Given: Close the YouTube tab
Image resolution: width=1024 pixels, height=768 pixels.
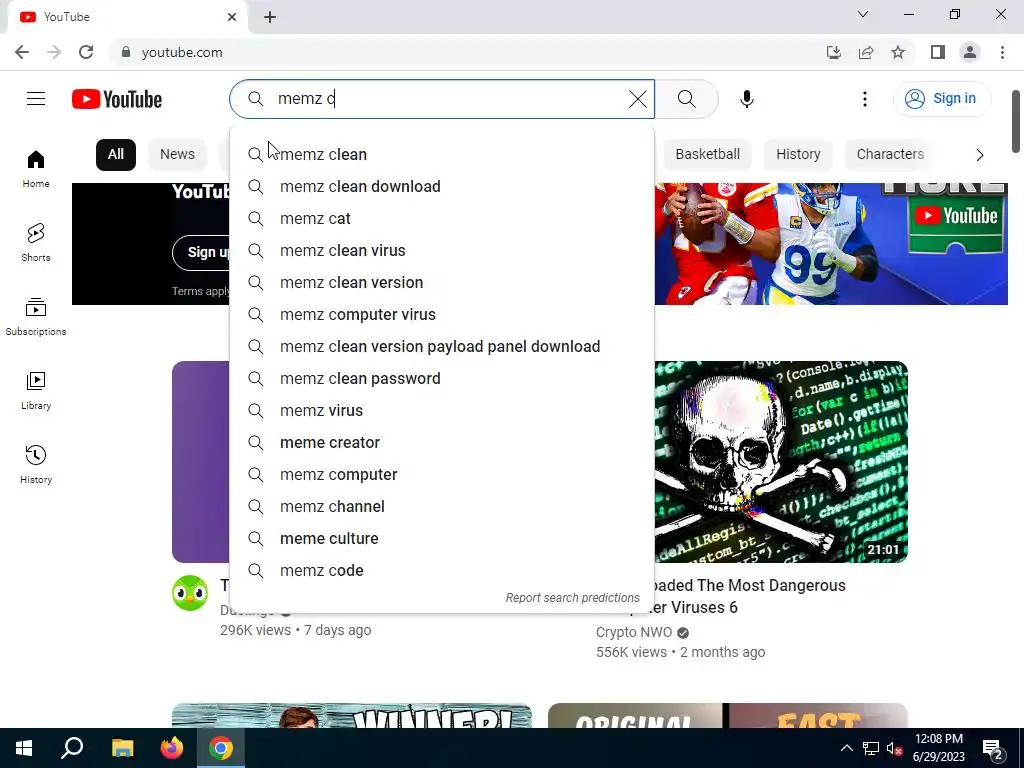Looking at the screenshot, I should [232, 17].
